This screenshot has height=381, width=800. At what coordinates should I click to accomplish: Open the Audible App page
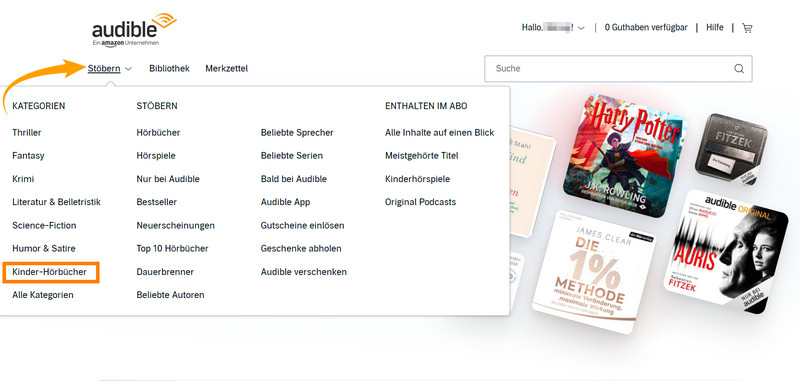pos(285,202)
